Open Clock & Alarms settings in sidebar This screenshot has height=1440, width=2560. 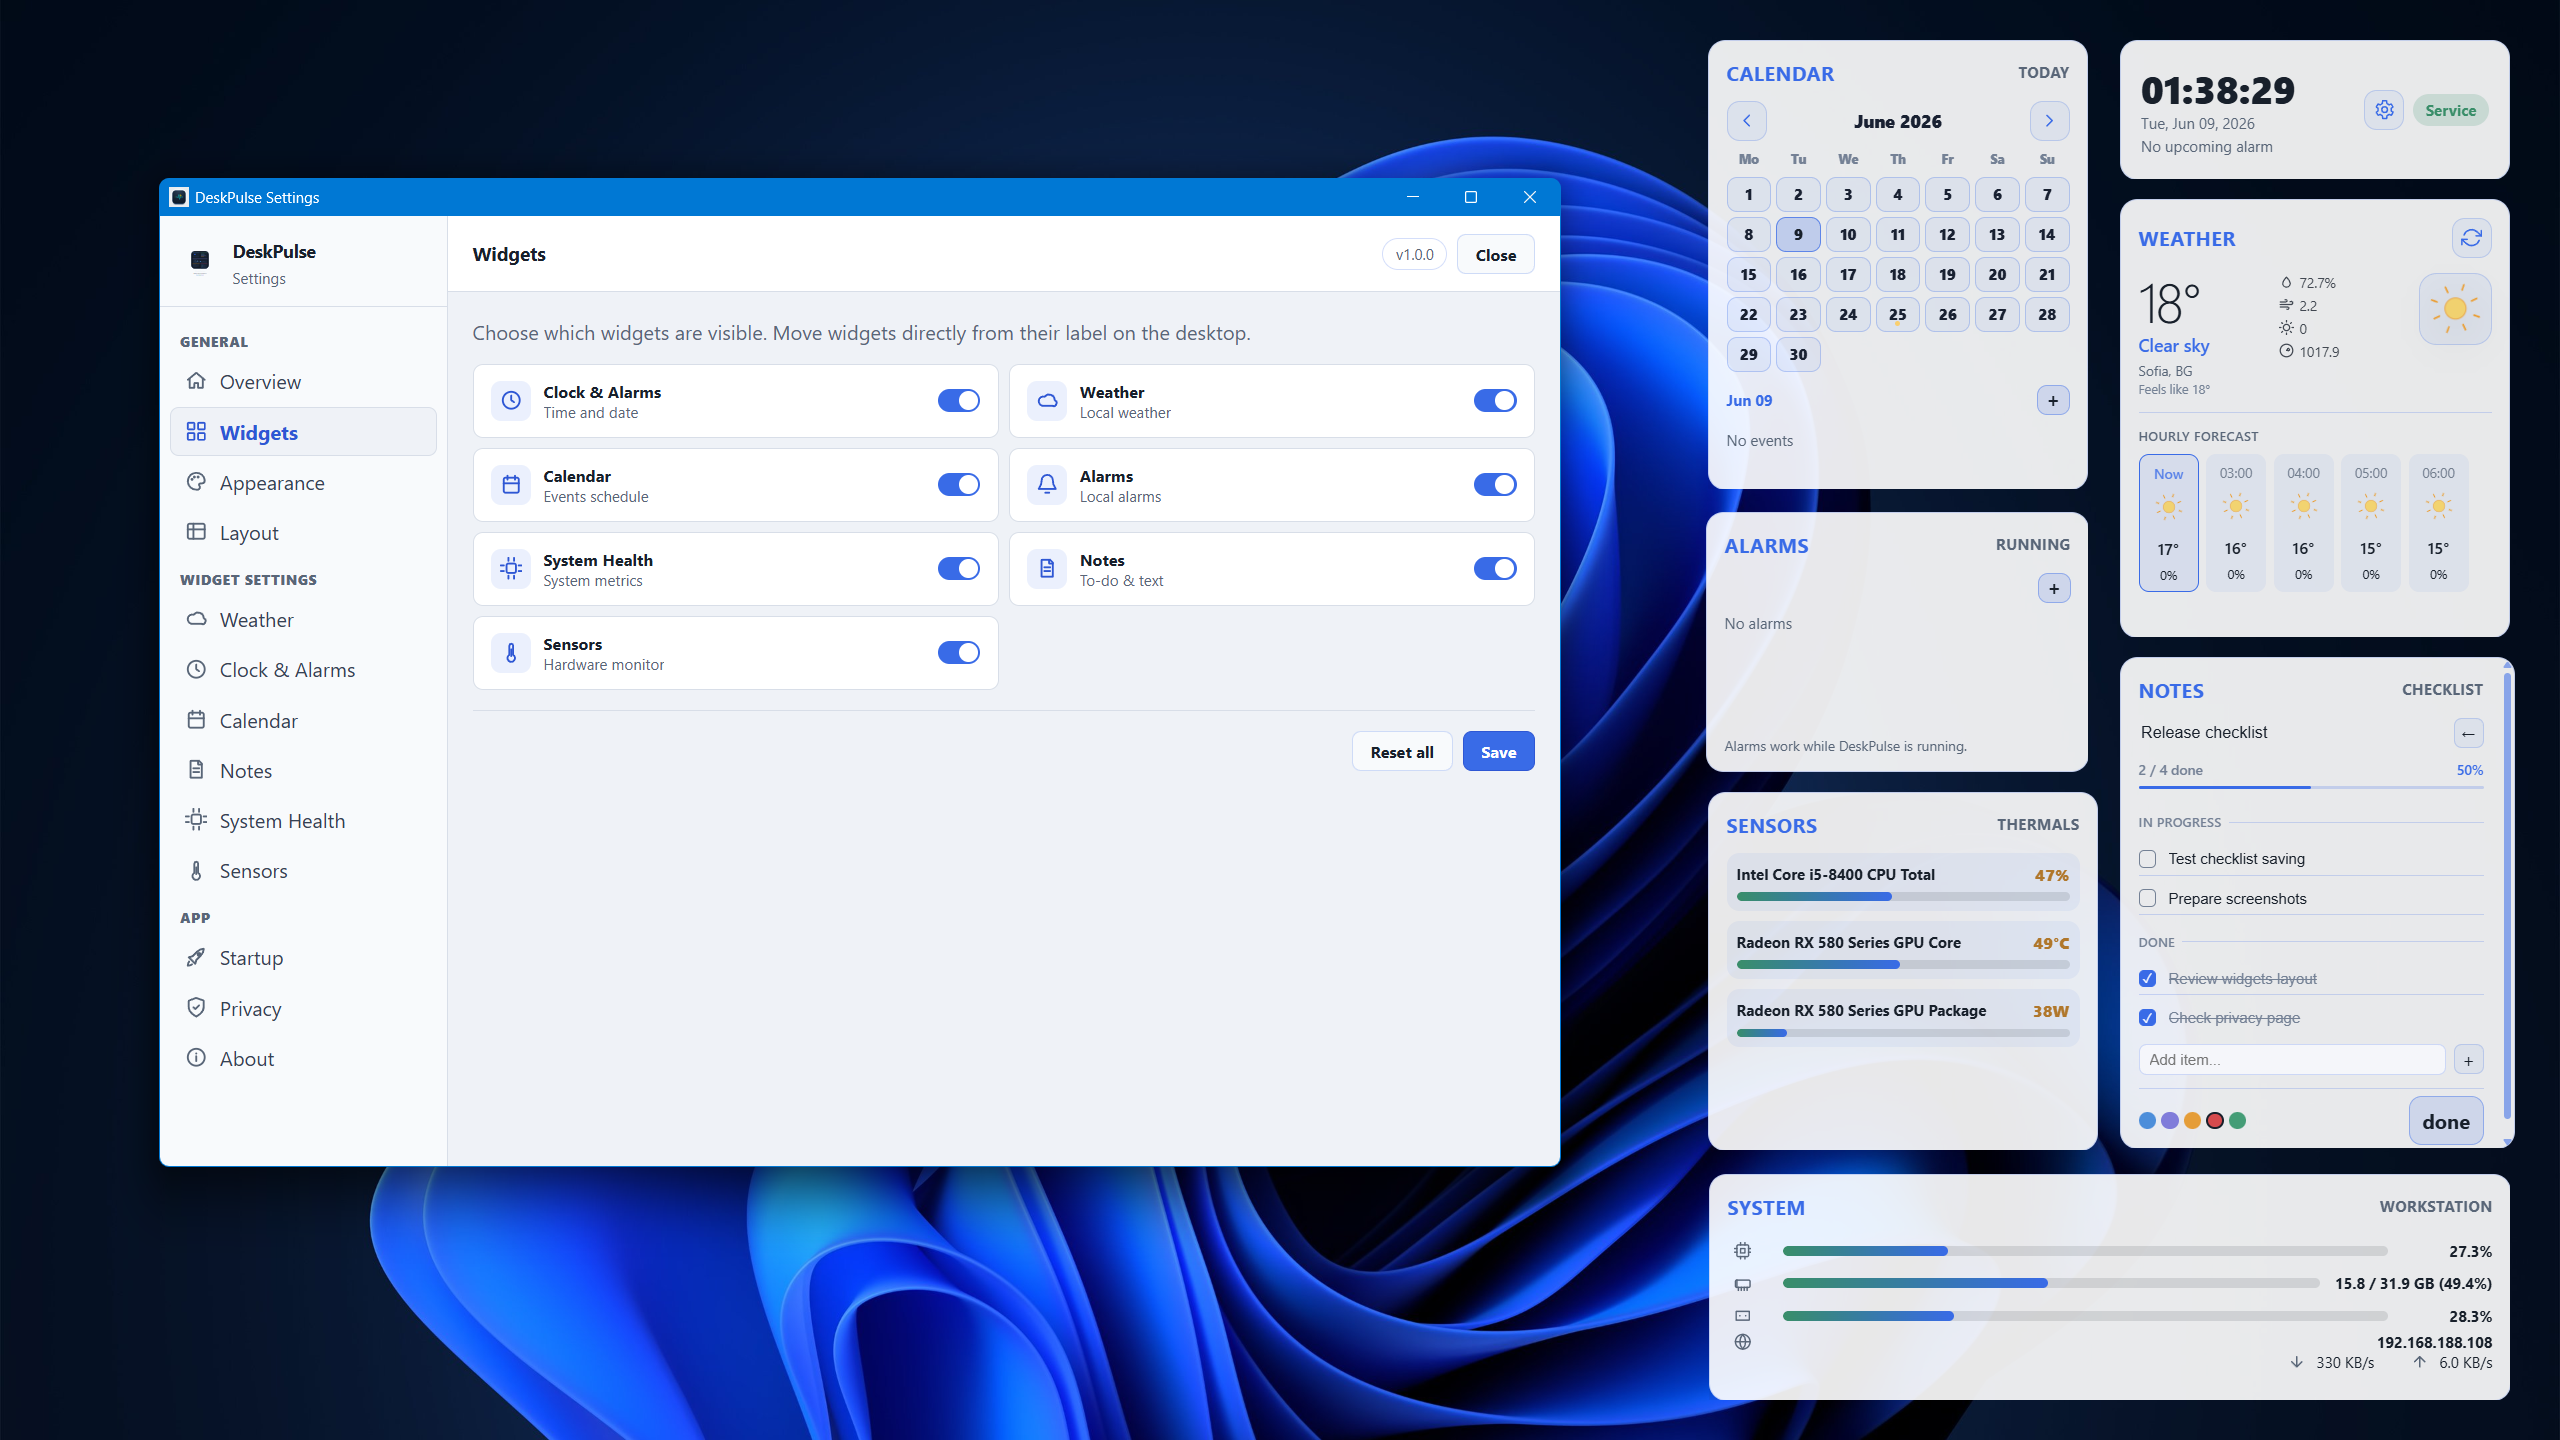[303, 670]
